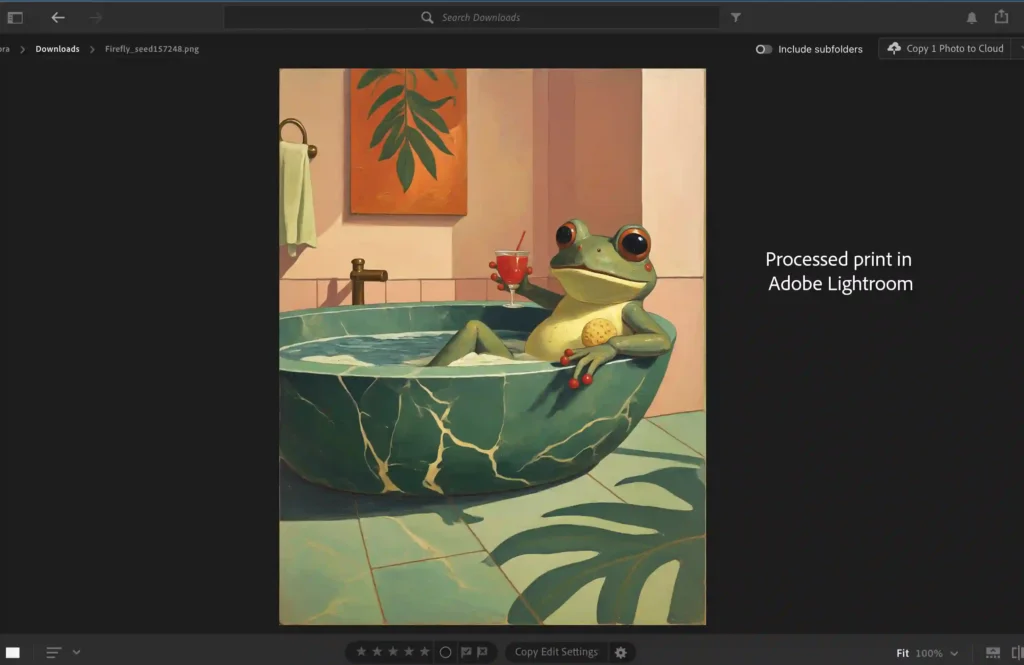Image resolution: width=1024 pixels, height=665 pixels.
Task: Navigate to Downloads breadcrumb folder
Action: (57, 49)
